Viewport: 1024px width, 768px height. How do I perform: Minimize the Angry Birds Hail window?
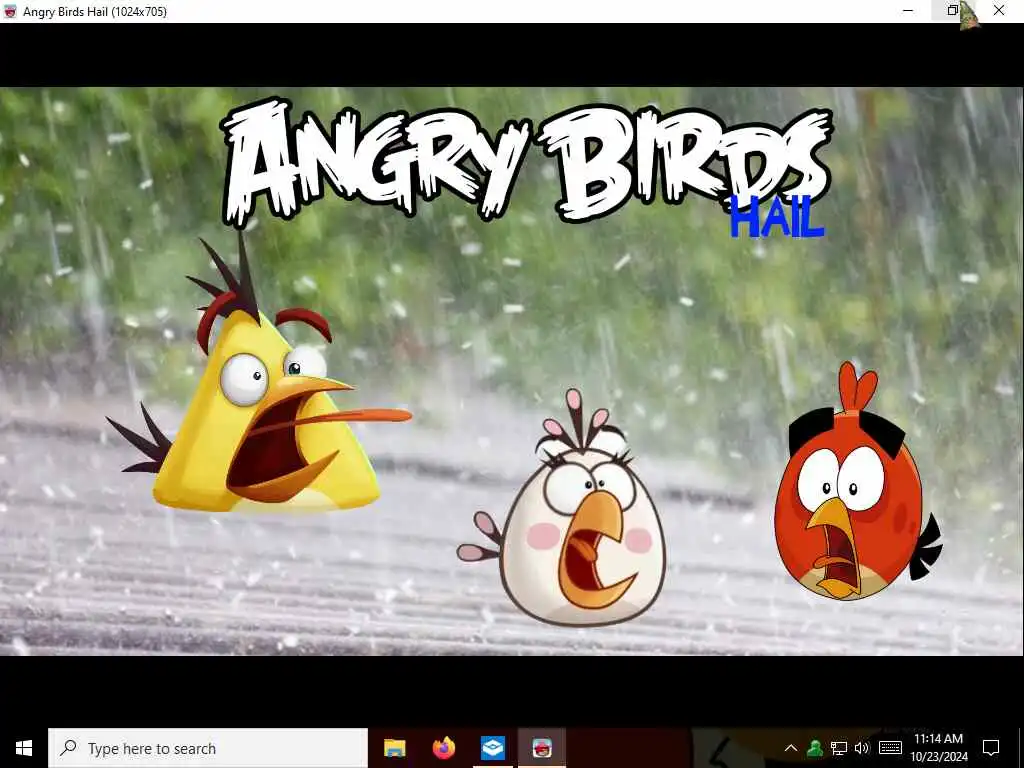point(908,11)
